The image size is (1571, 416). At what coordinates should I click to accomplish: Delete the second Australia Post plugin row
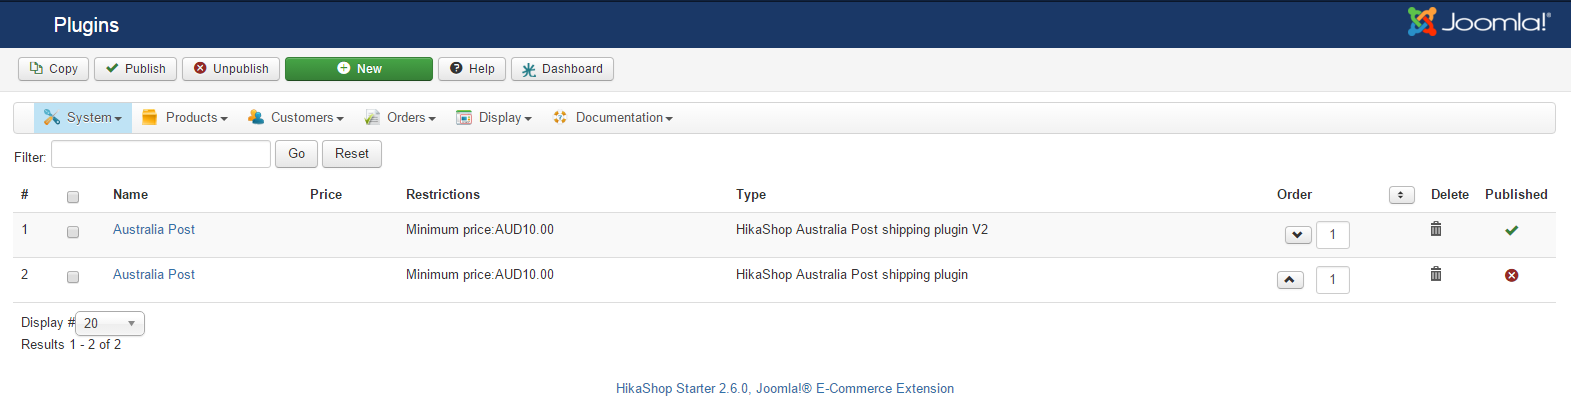pyautogui.click(x=1435, y=274)
